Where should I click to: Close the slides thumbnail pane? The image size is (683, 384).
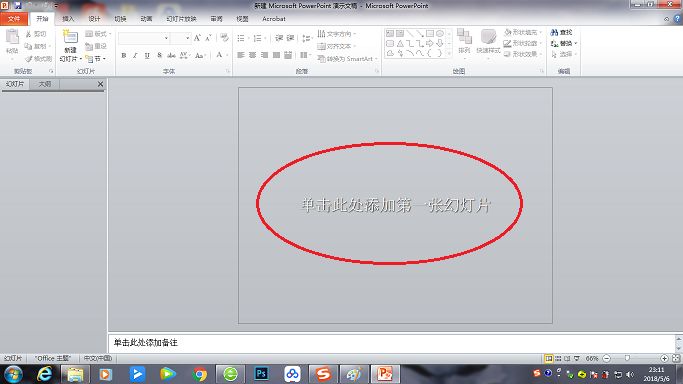coord(101,84)
